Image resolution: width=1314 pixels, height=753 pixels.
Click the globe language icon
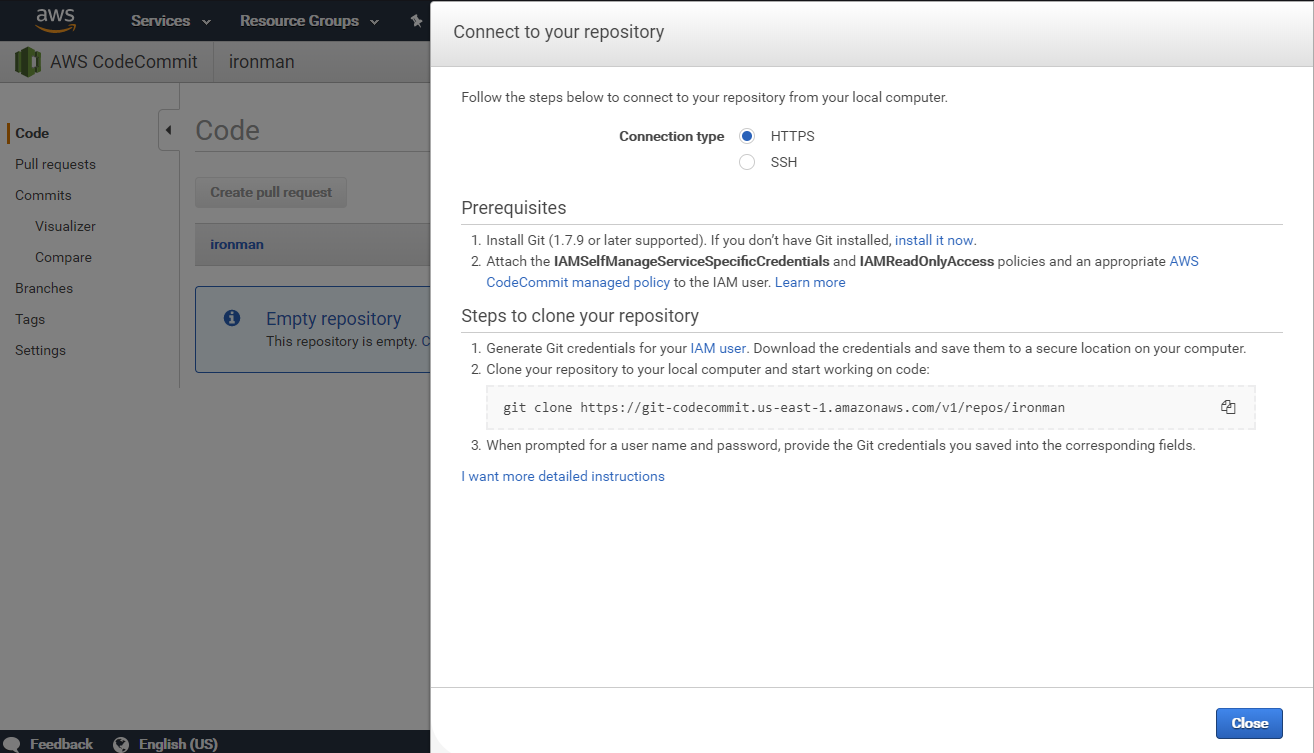coord(122,744)
